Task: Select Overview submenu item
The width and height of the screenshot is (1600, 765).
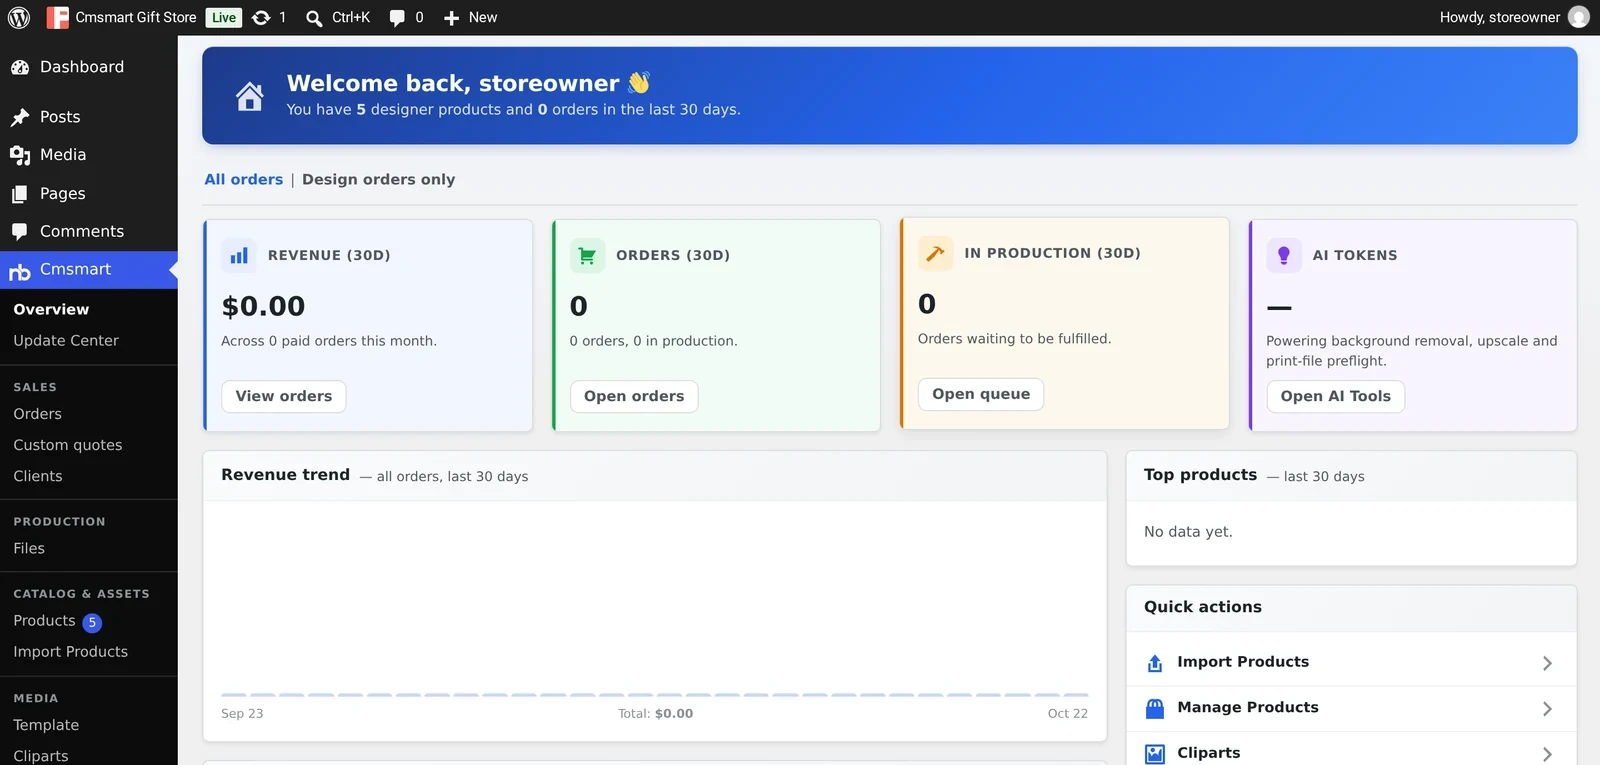Action: [x=51, y=310]
